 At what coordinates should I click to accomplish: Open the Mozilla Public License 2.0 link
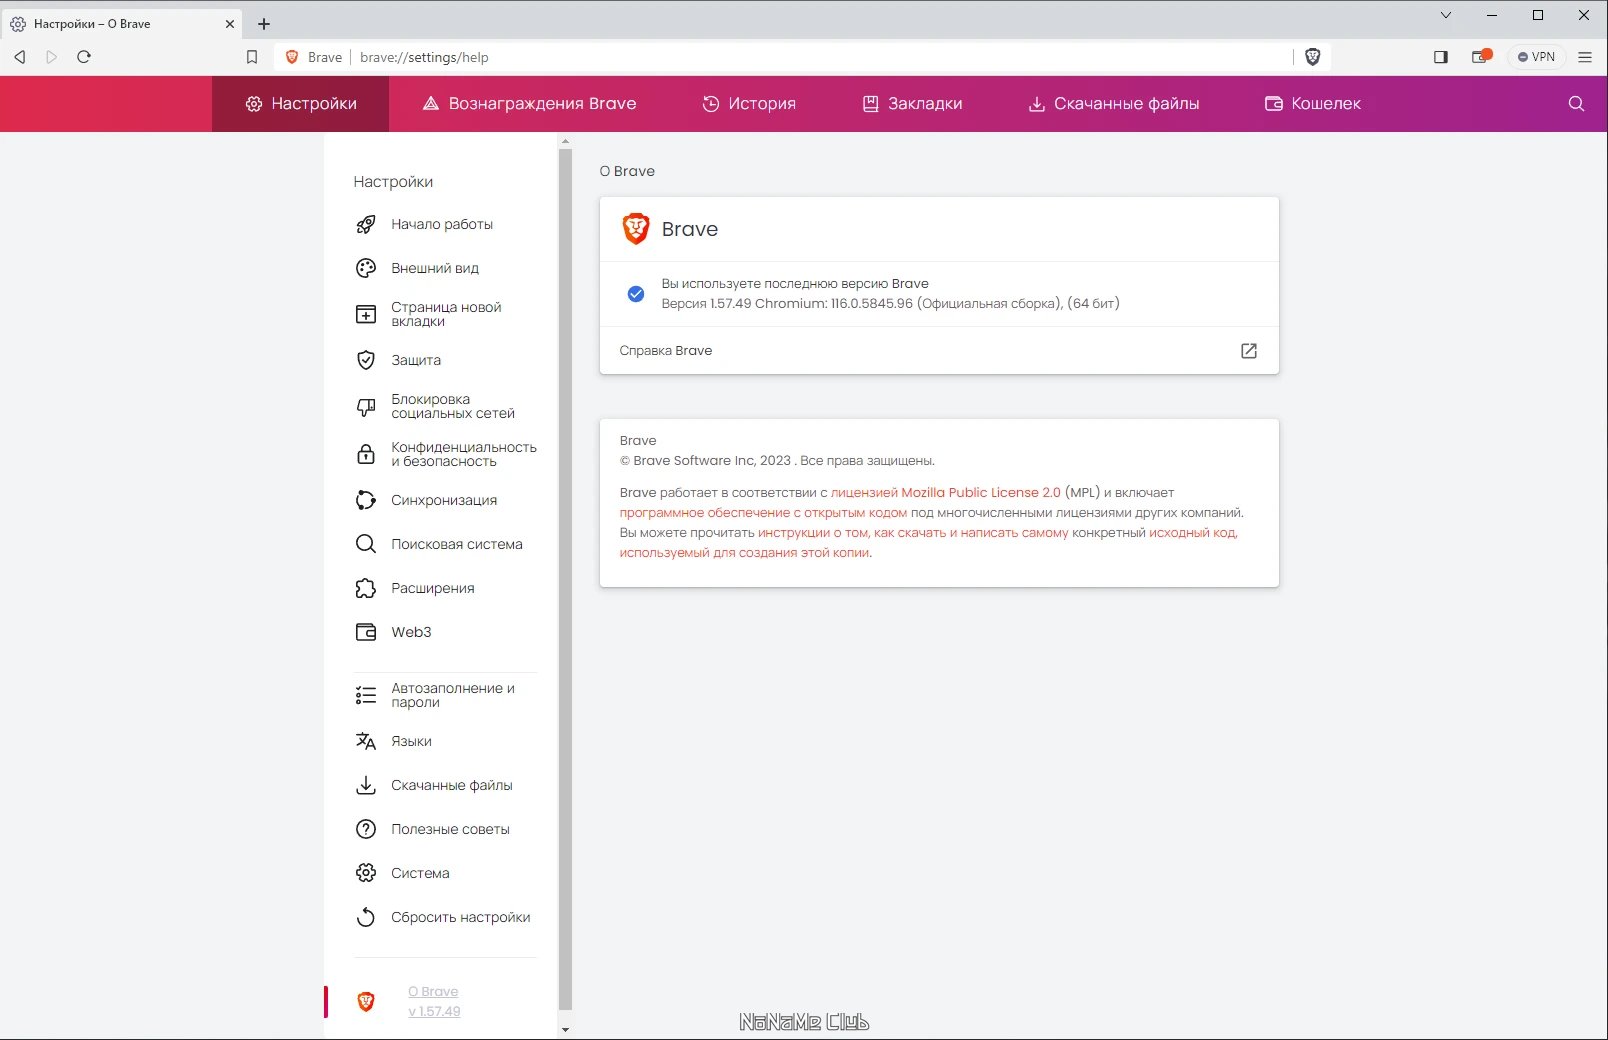pos(946,492)
